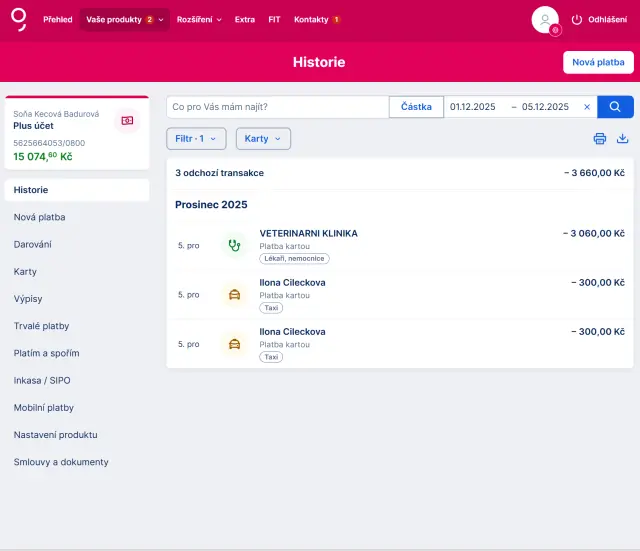Open the Rozšíření menu

199,20
